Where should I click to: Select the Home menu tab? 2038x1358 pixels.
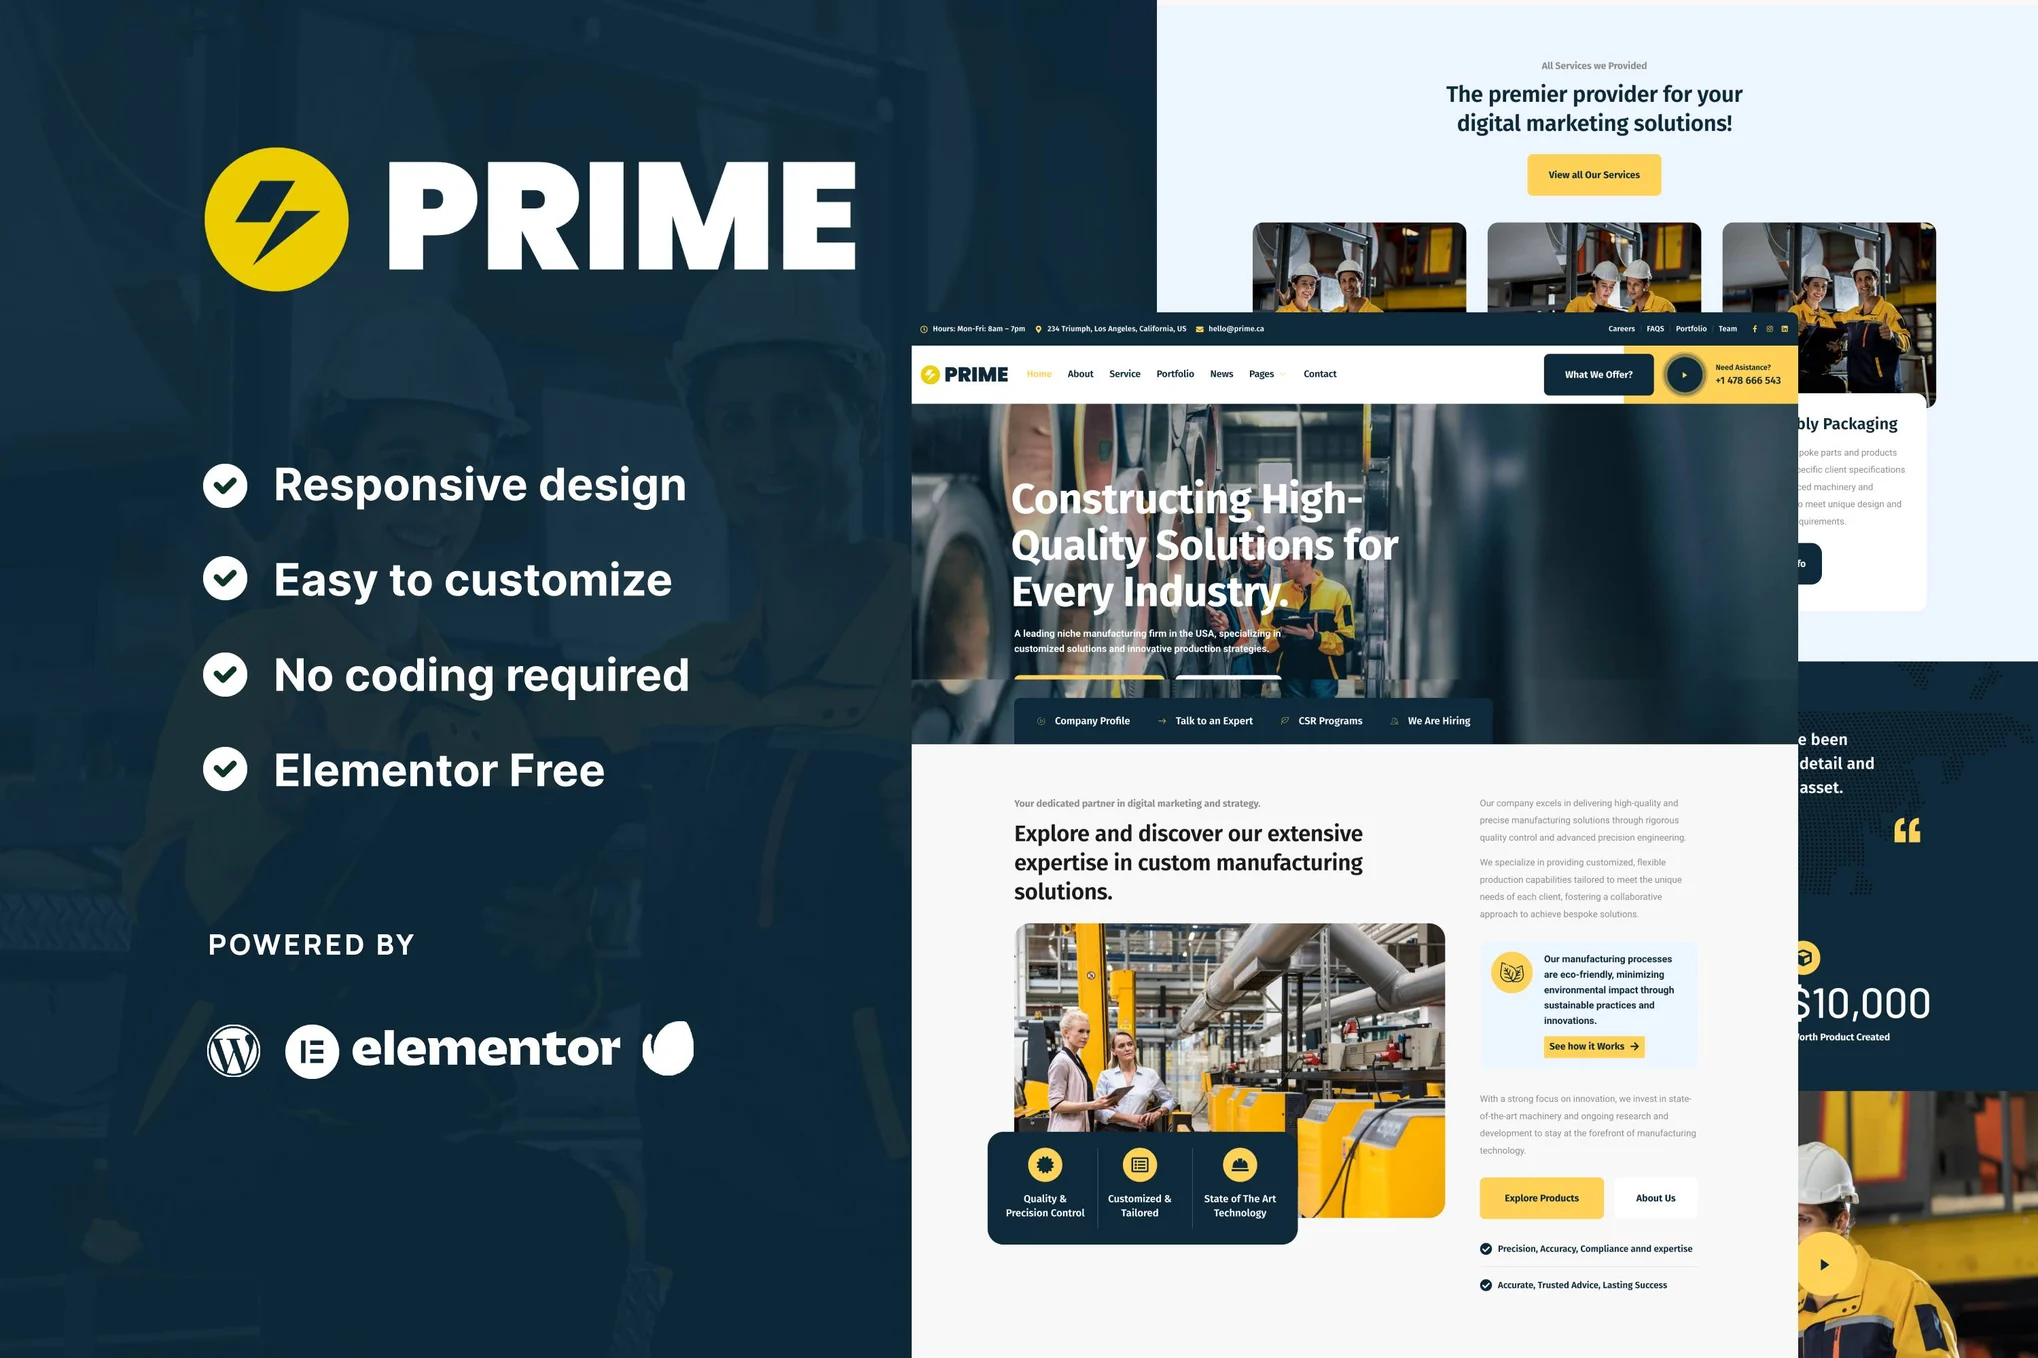pyautogui.click(x=1039, y=374)
